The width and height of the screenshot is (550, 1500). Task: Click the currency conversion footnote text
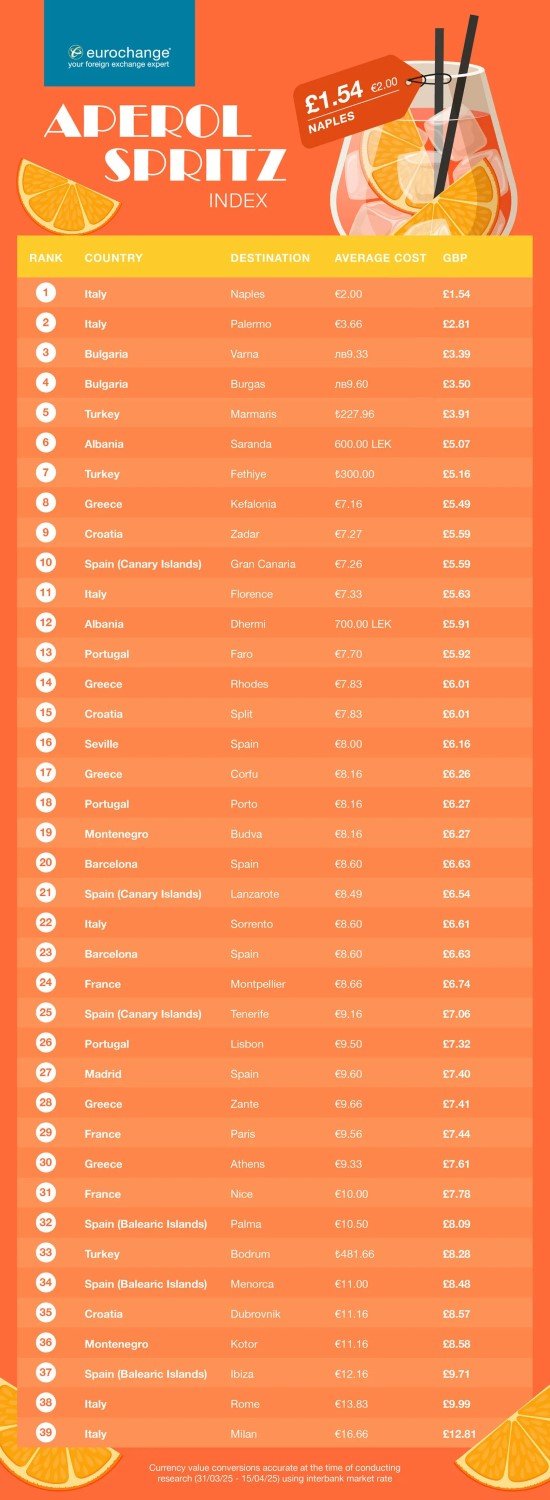click(x=275, y=1472)
